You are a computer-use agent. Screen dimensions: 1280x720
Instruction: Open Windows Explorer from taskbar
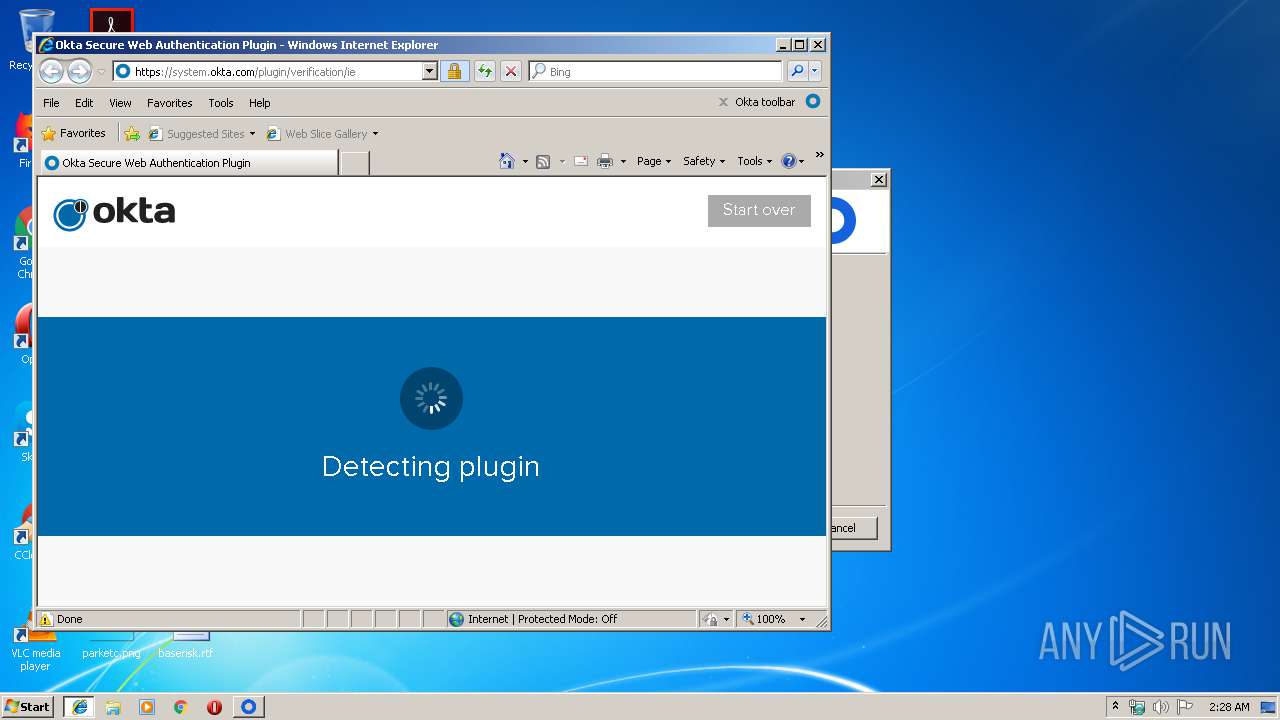click(x=113, y=707)
